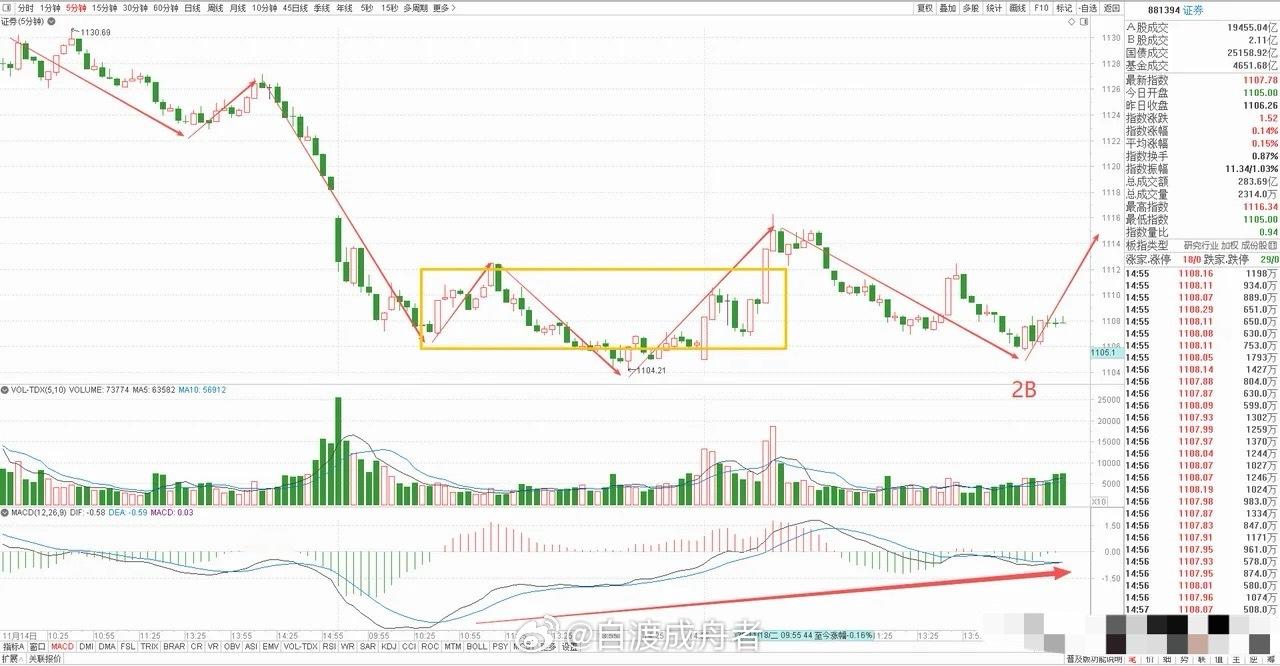The width and height of the screenshot is (1280, 666).
Task: Show the 日线 daily chart
Action: click(192, 8)
